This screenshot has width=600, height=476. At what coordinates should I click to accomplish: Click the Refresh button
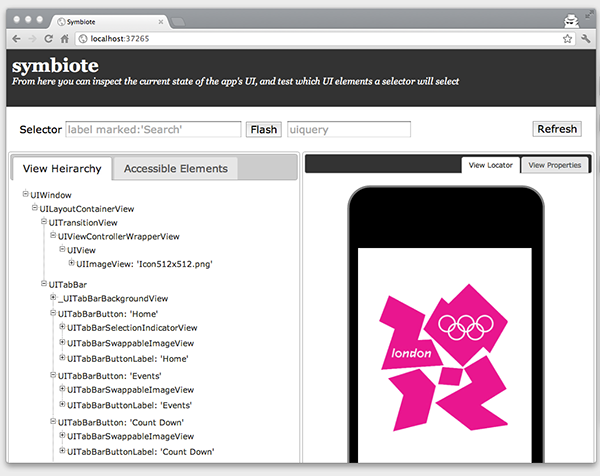click(x=557, y=129)
